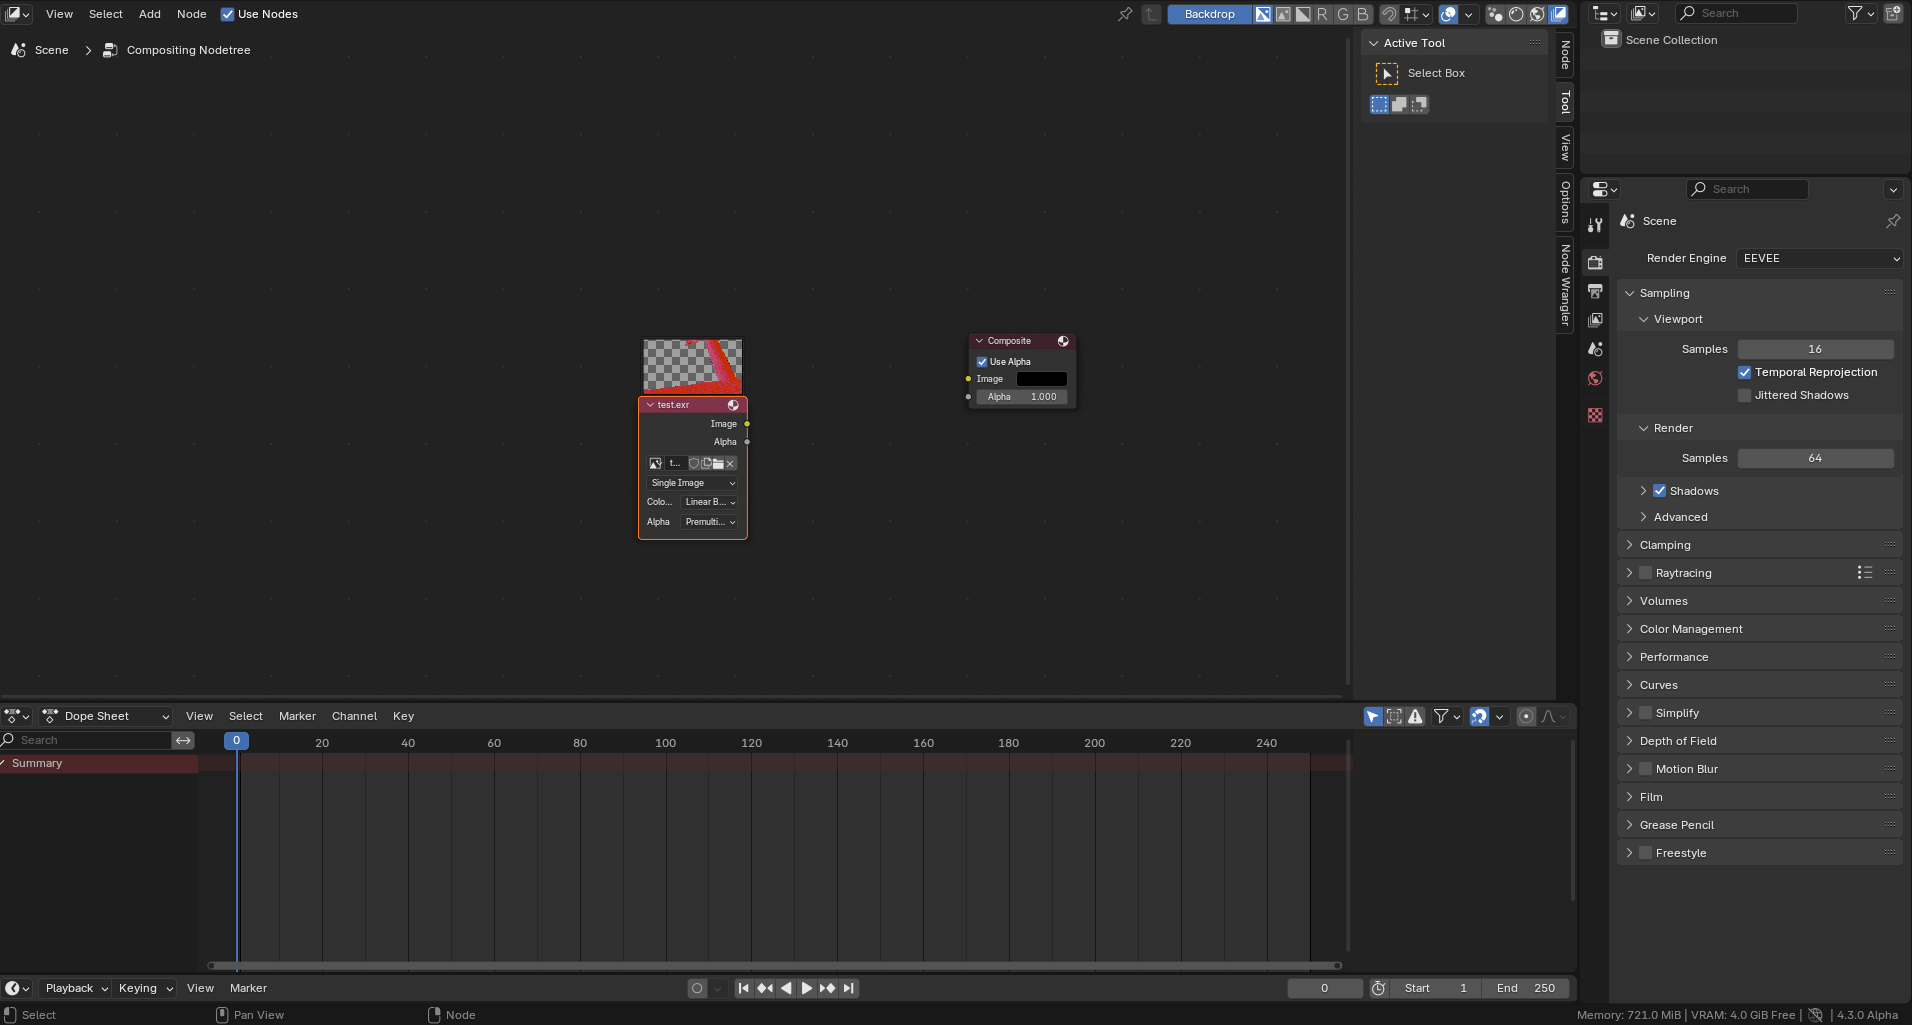Toggle the Backdrop button
Image resolution: width=1912 pixels, height=1025 pixels.
1209,14
